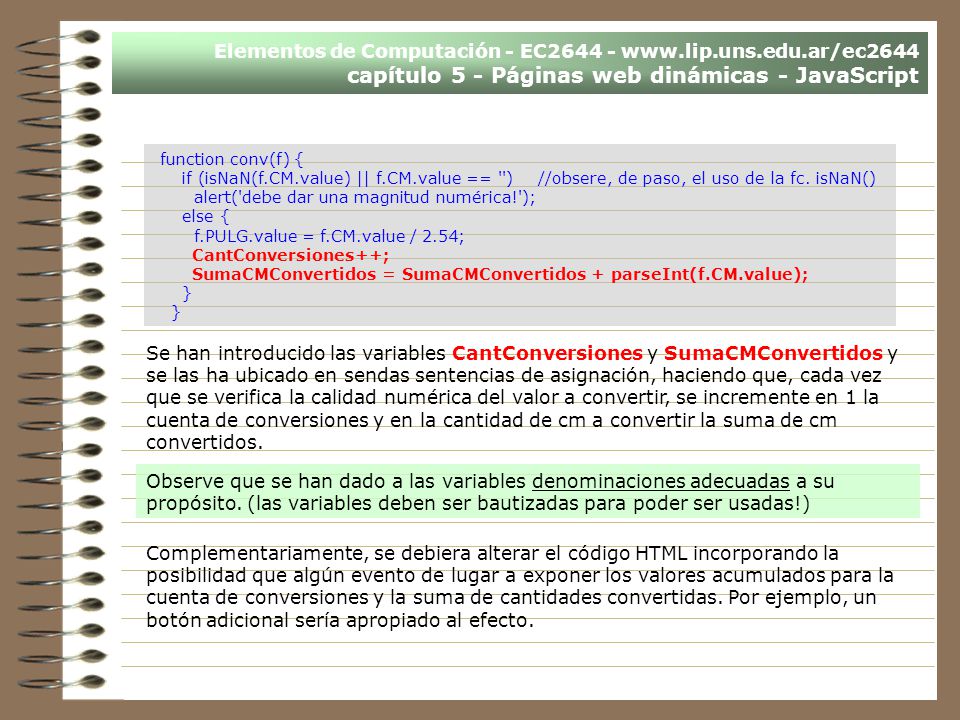Click the 'else {' code line
Viewport: 960px width, 720px height.
(x=205, y=216)
